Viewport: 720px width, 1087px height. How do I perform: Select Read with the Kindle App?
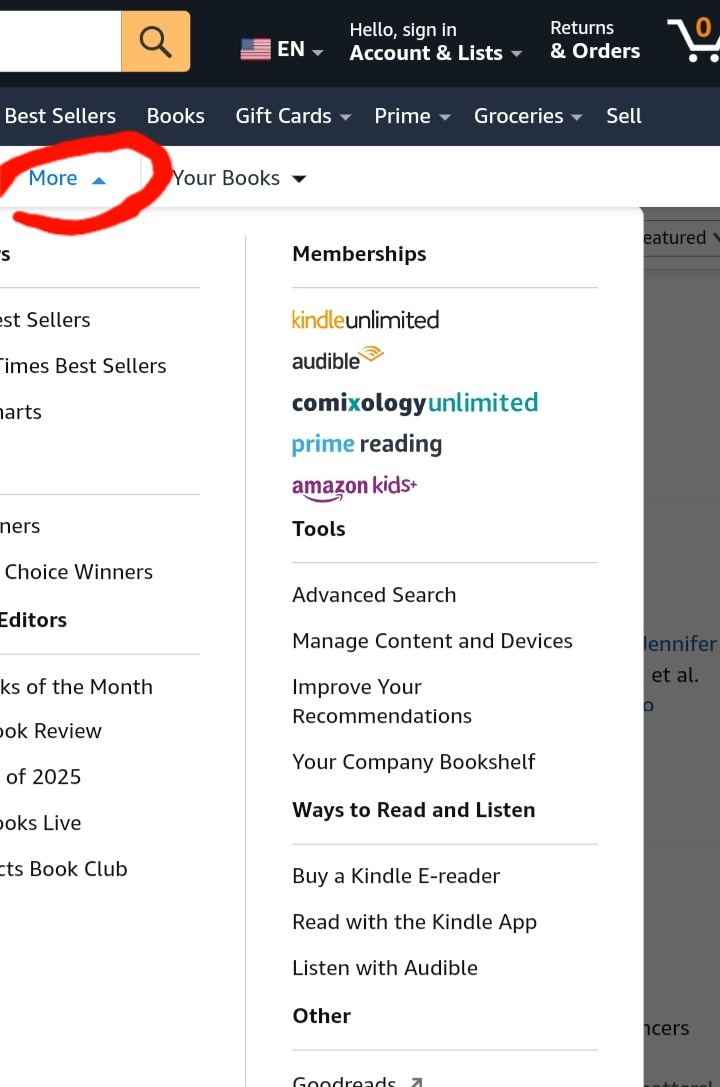(x=414, y=922)
